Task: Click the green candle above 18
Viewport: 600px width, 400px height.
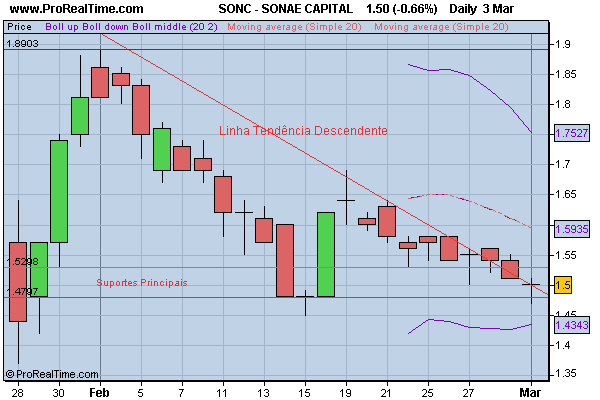Action: click(326, 255)
